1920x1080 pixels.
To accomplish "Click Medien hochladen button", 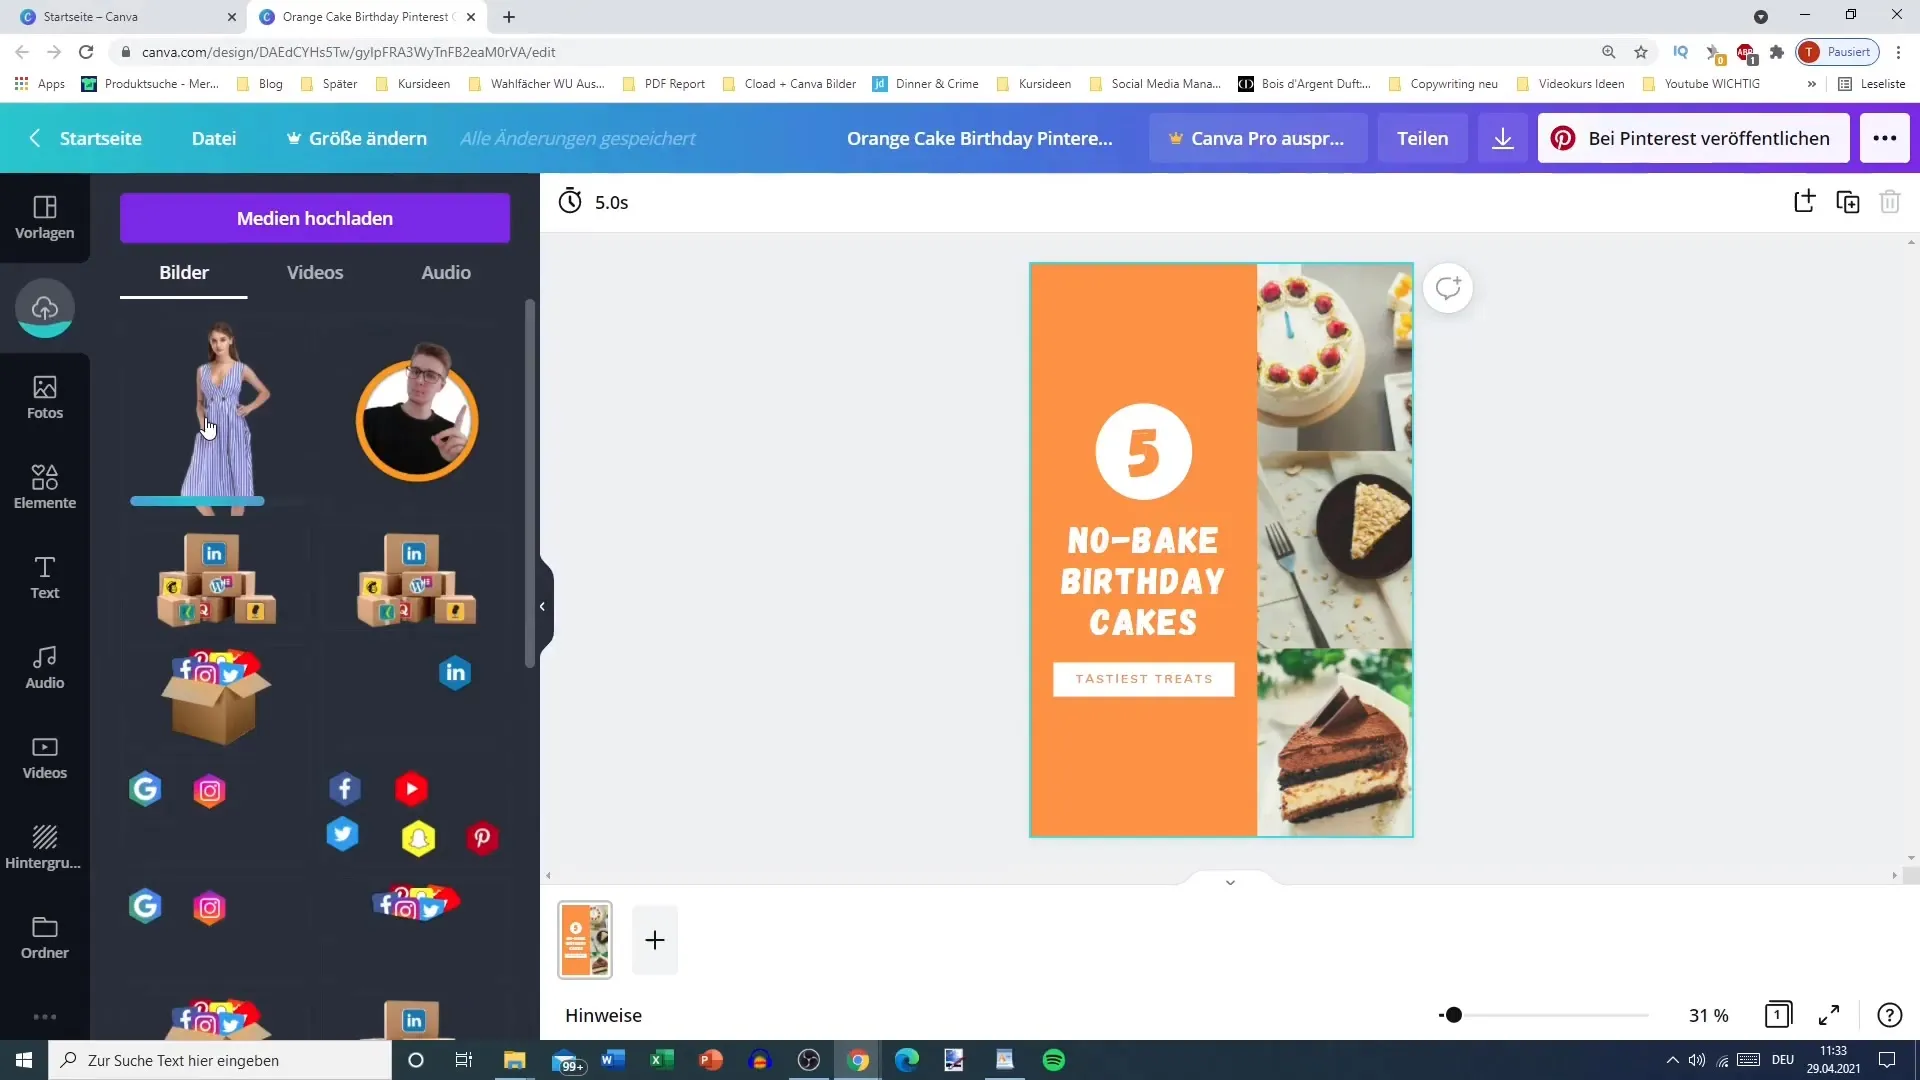I will [x=315, y=218].
